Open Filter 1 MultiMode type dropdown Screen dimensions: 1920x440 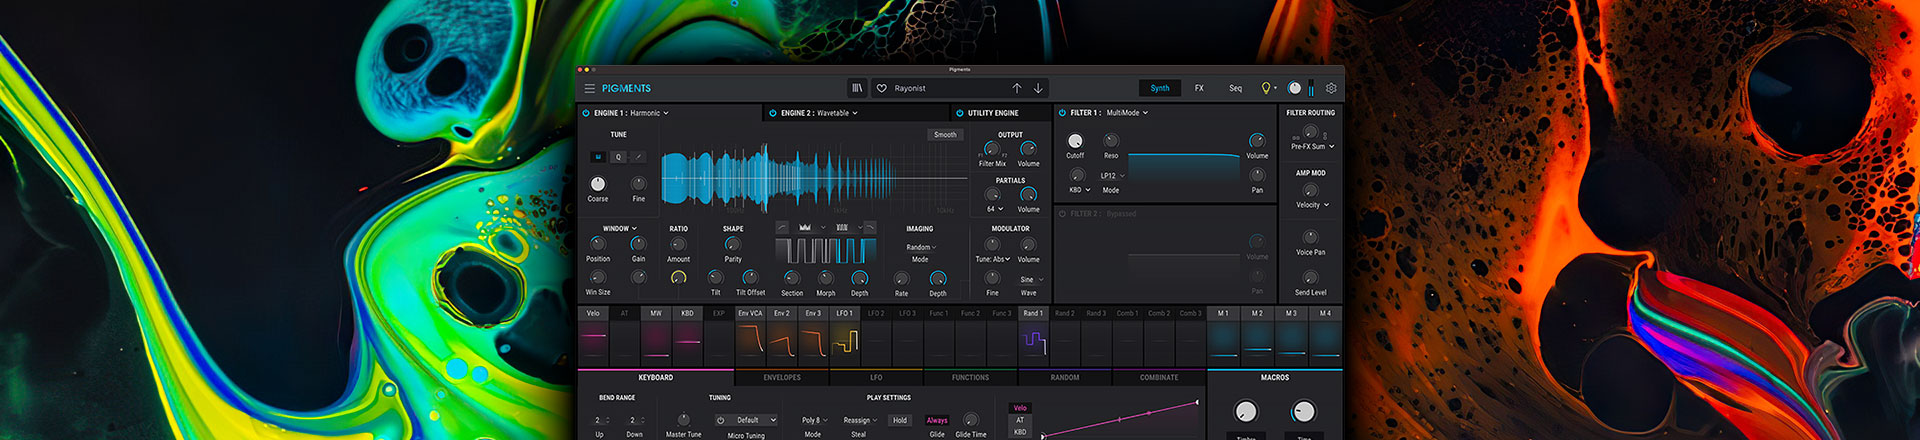tap(1128, 113)
